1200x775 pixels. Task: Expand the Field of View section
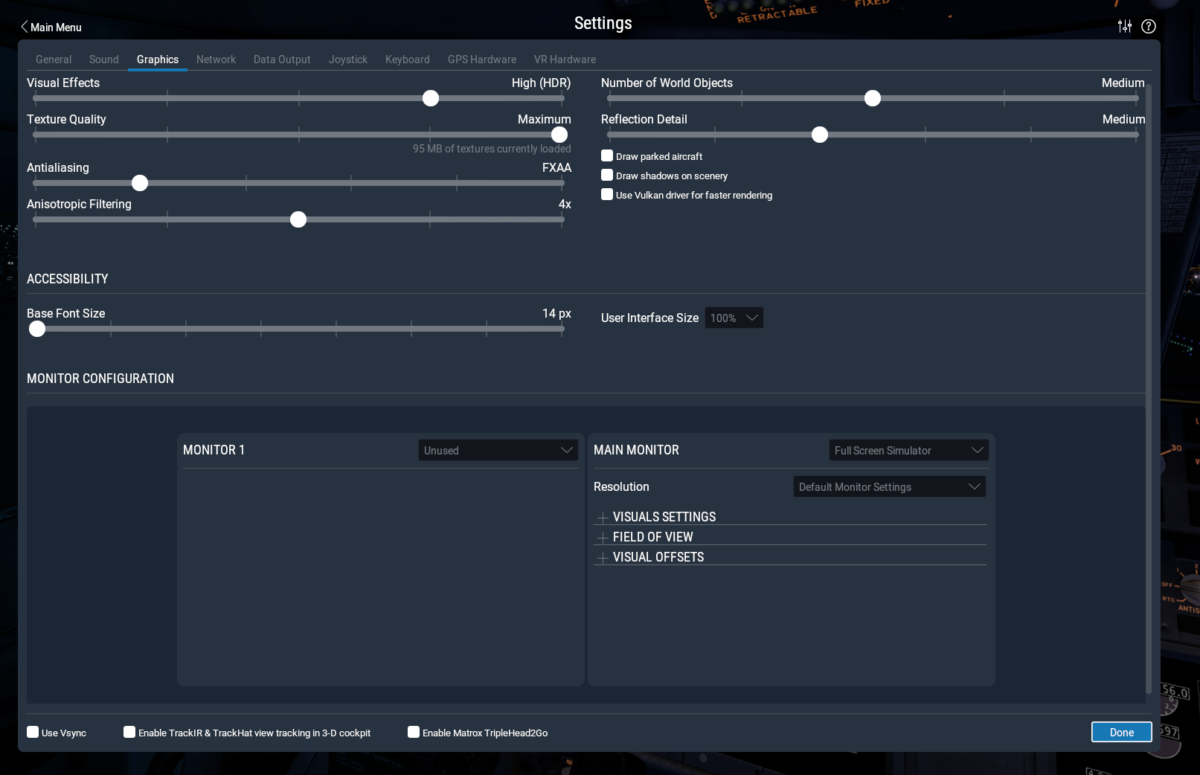click(x=601, y=537)
